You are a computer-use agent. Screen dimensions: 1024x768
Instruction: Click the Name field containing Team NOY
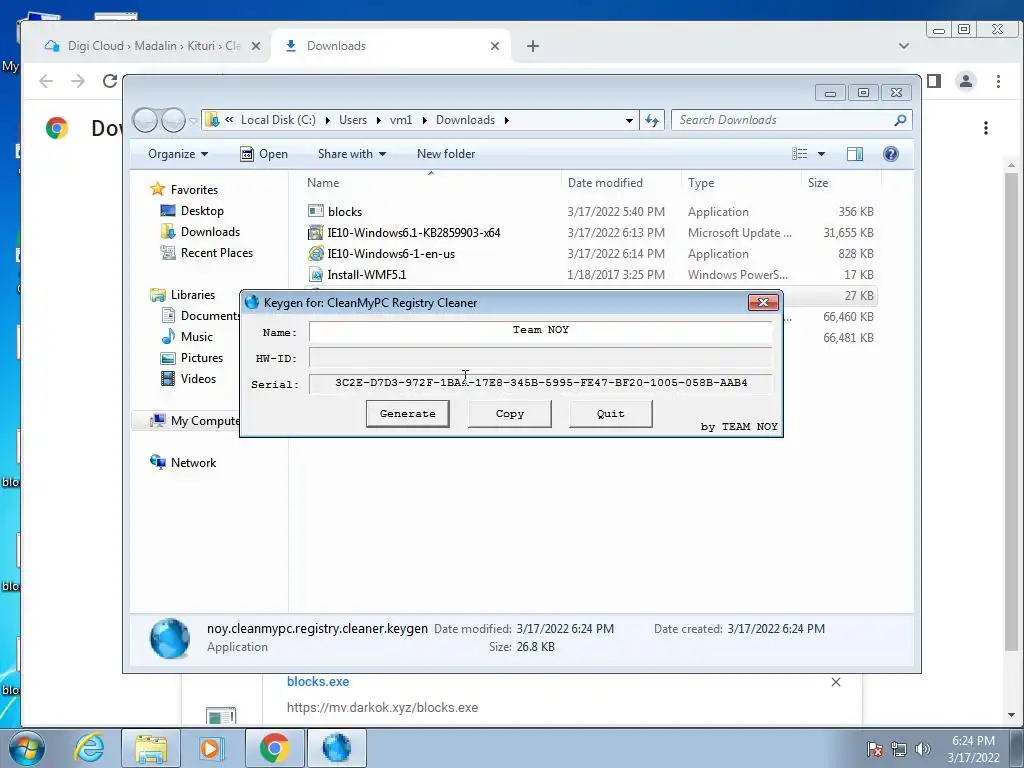pyautogui.click(x=541, y=331)
